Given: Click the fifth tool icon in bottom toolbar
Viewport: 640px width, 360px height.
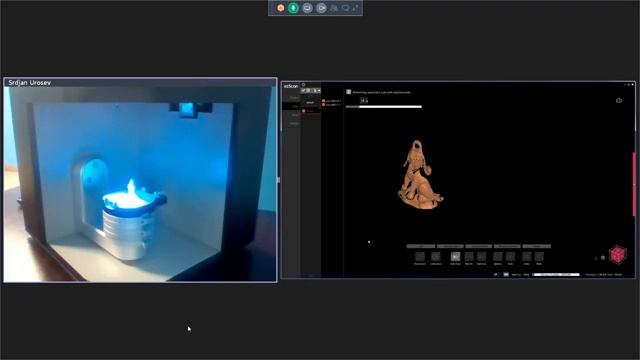Looking at the screenshot, I should pos(482,256).
